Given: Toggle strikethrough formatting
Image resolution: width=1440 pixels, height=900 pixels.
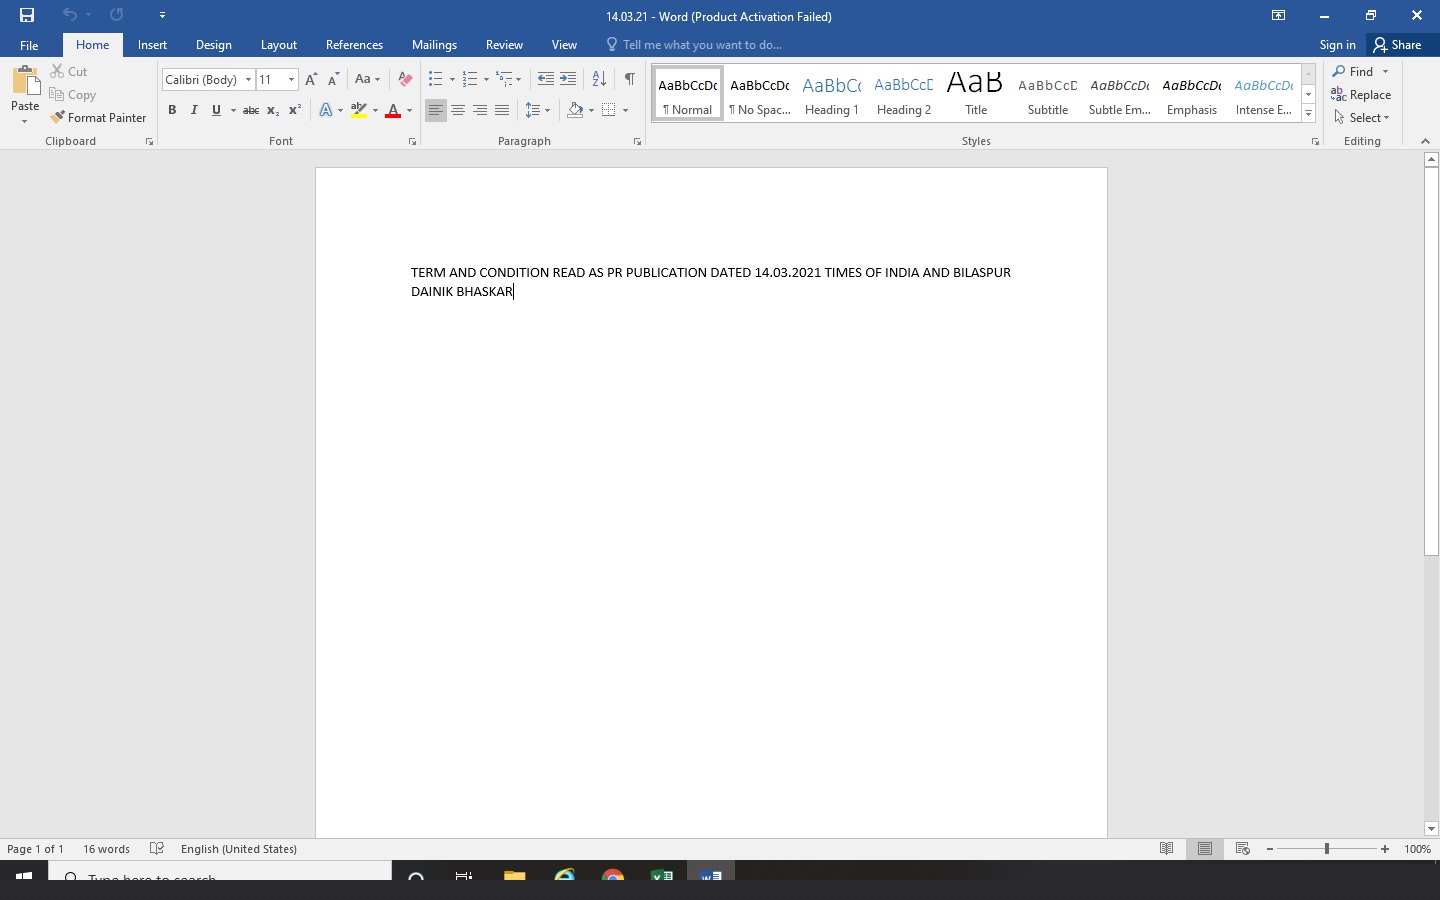Looking at the screenshot, I should click(251, 110).
